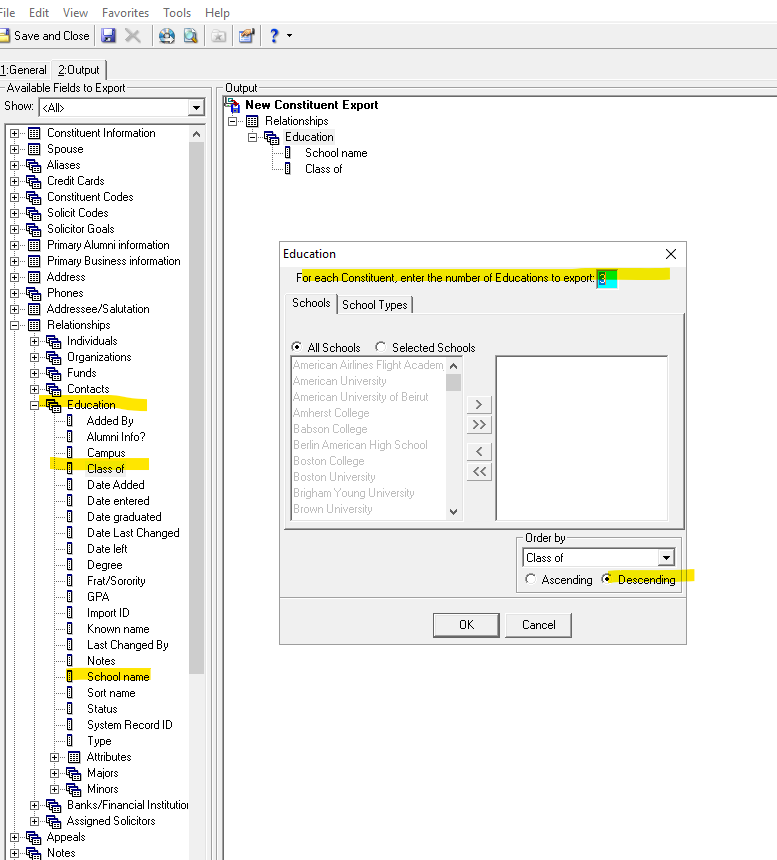Click the Save floppy disk icon

108,36
